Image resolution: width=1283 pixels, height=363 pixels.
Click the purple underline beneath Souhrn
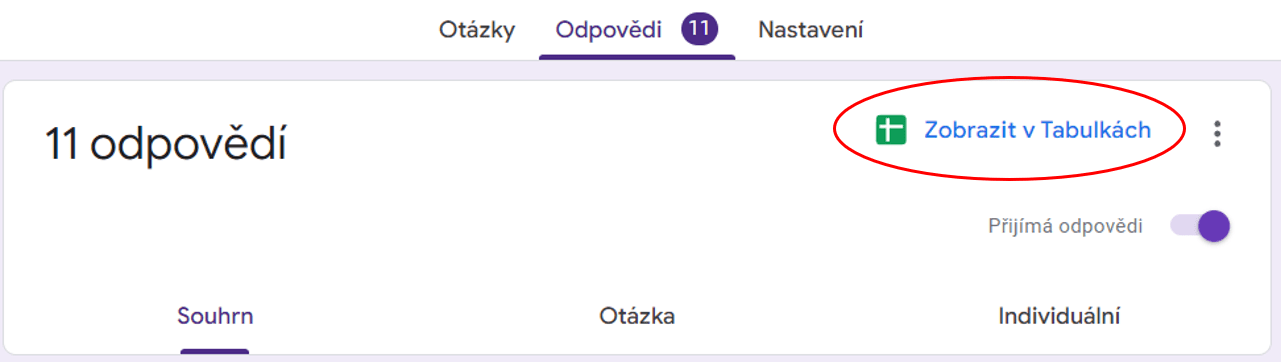coord(215,351)
